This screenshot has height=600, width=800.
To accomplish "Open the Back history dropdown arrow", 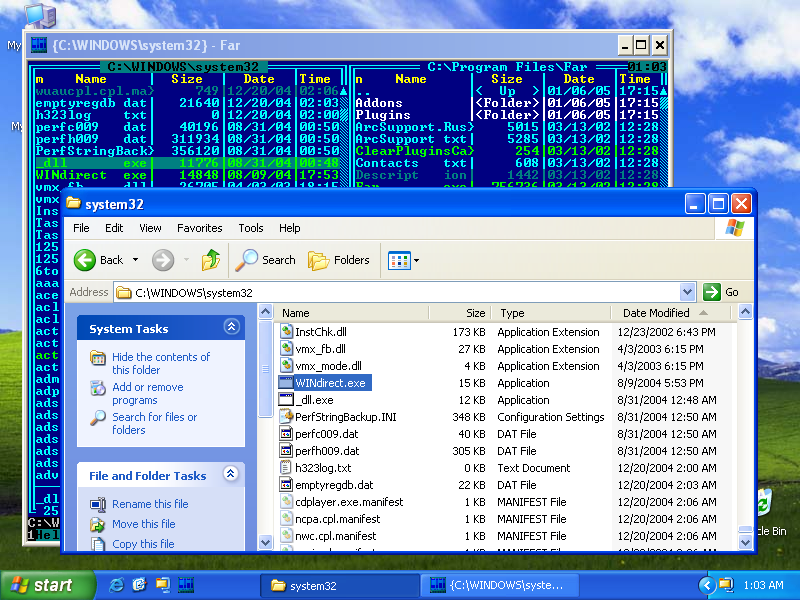I will tap(135, 260).
